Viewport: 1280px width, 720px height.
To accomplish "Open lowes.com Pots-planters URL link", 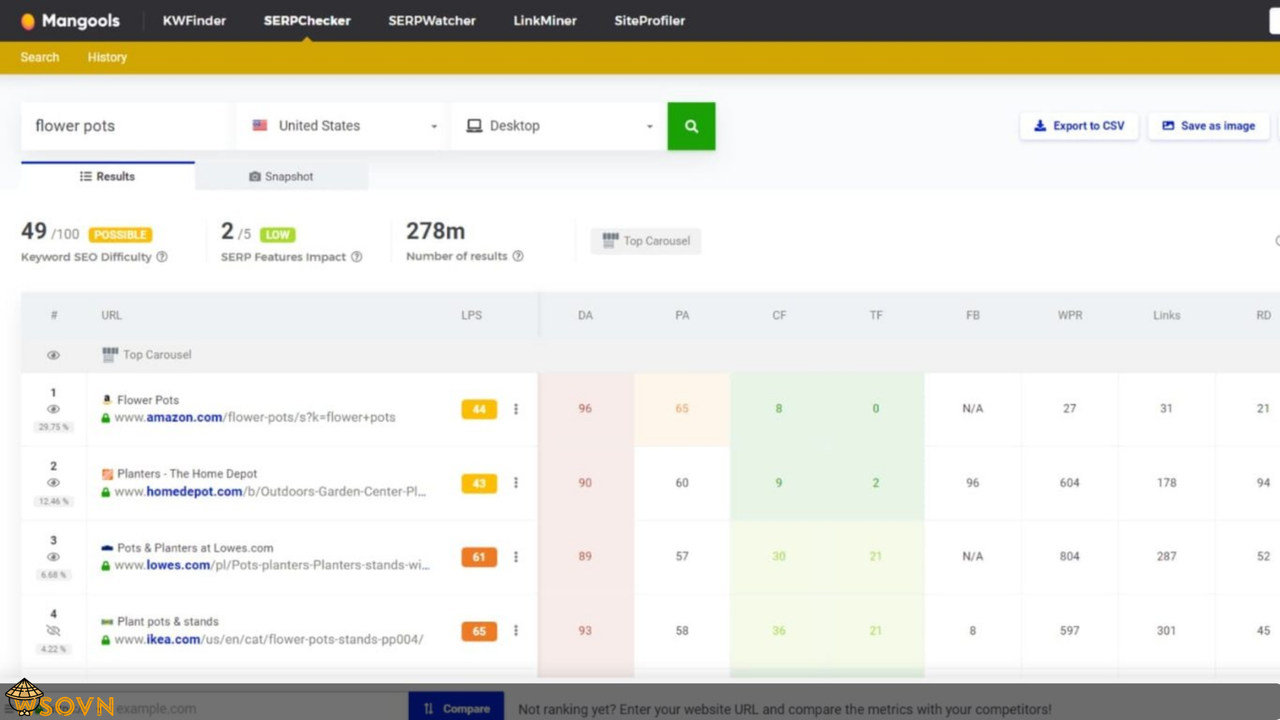I will [272, 566].
